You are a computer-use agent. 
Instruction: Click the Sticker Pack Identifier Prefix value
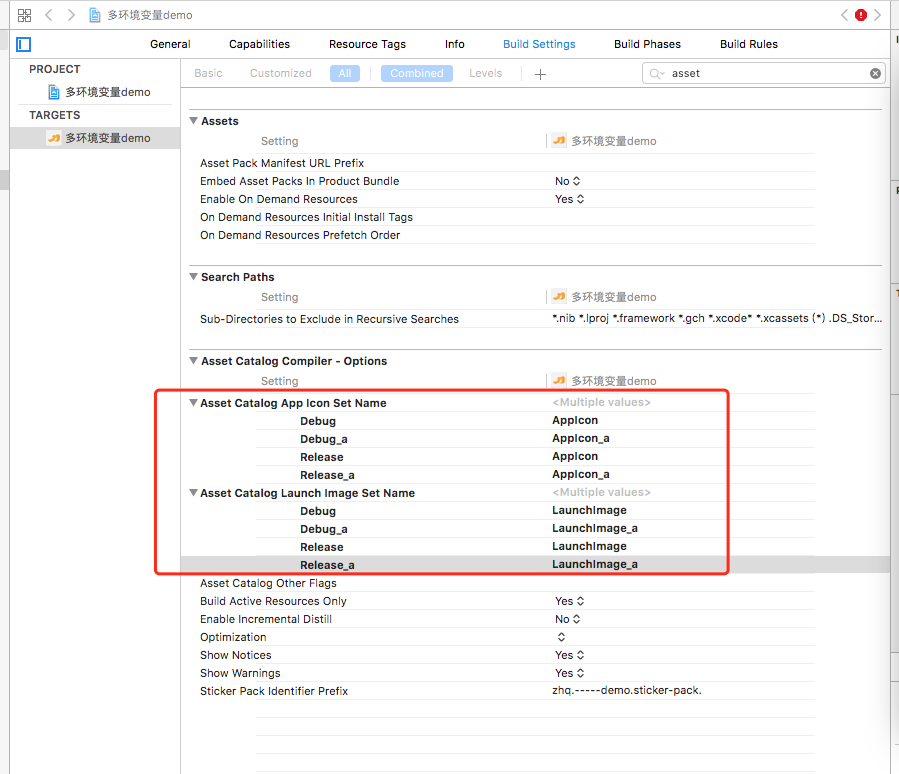click(x=627, y=690)
